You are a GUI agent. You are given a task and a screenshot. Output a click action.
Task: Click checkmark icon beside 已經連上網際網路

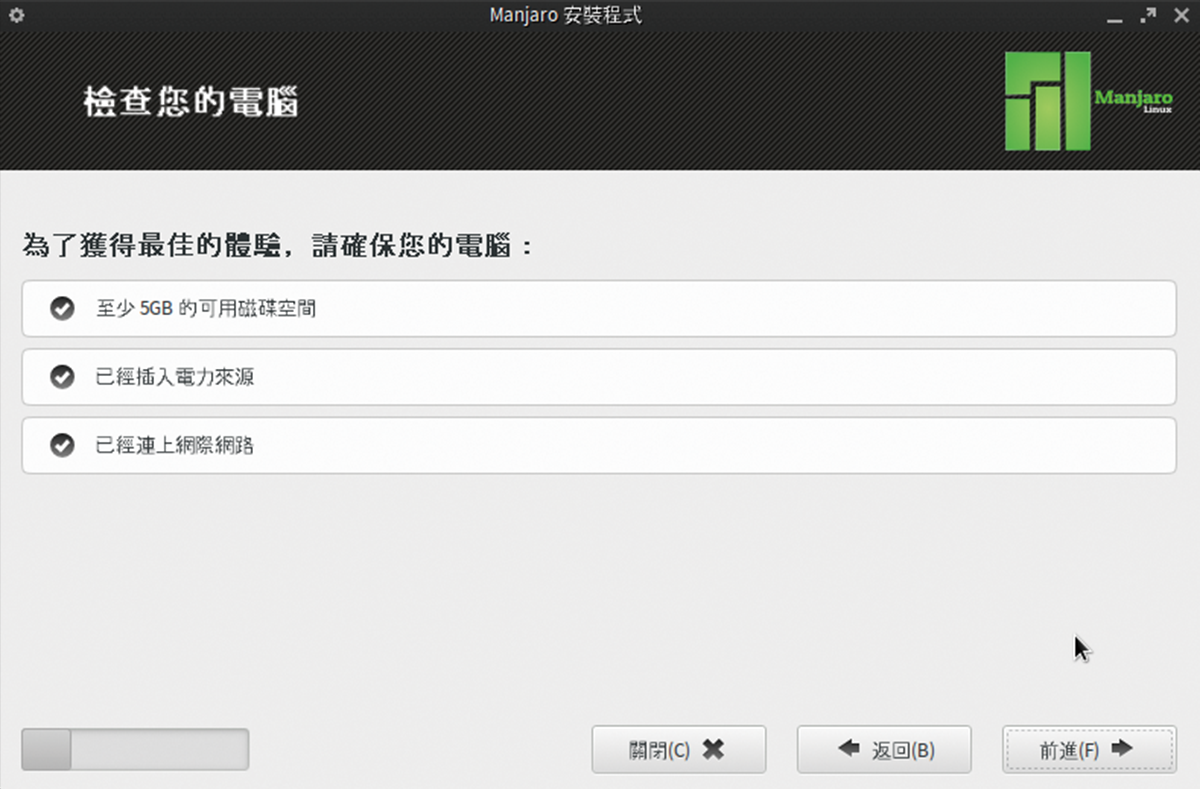pos(62,445)
